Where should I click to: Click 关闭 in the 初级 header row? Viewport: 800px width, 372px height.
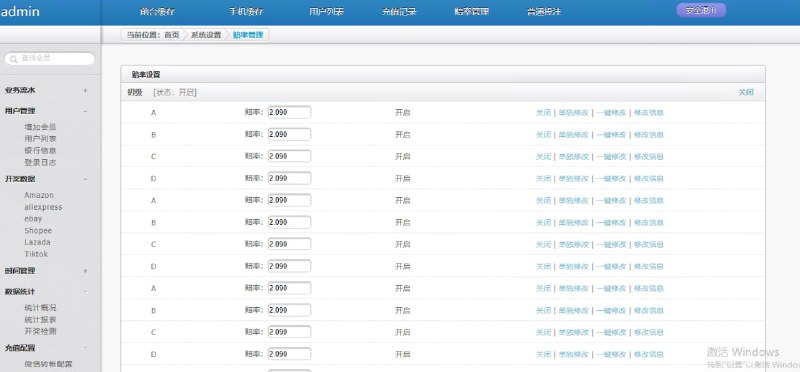point(746,92)
